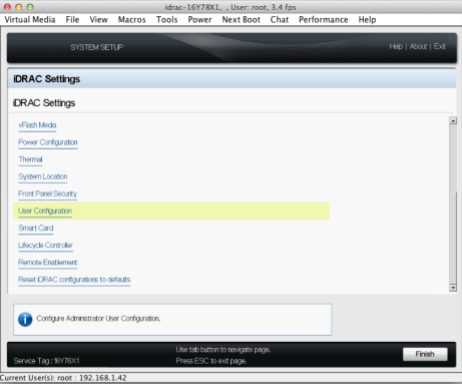Click the scrollbar up arrow
Image resolution: width=462 pixels, height=384 pixels.
click(x=453, y=121)
